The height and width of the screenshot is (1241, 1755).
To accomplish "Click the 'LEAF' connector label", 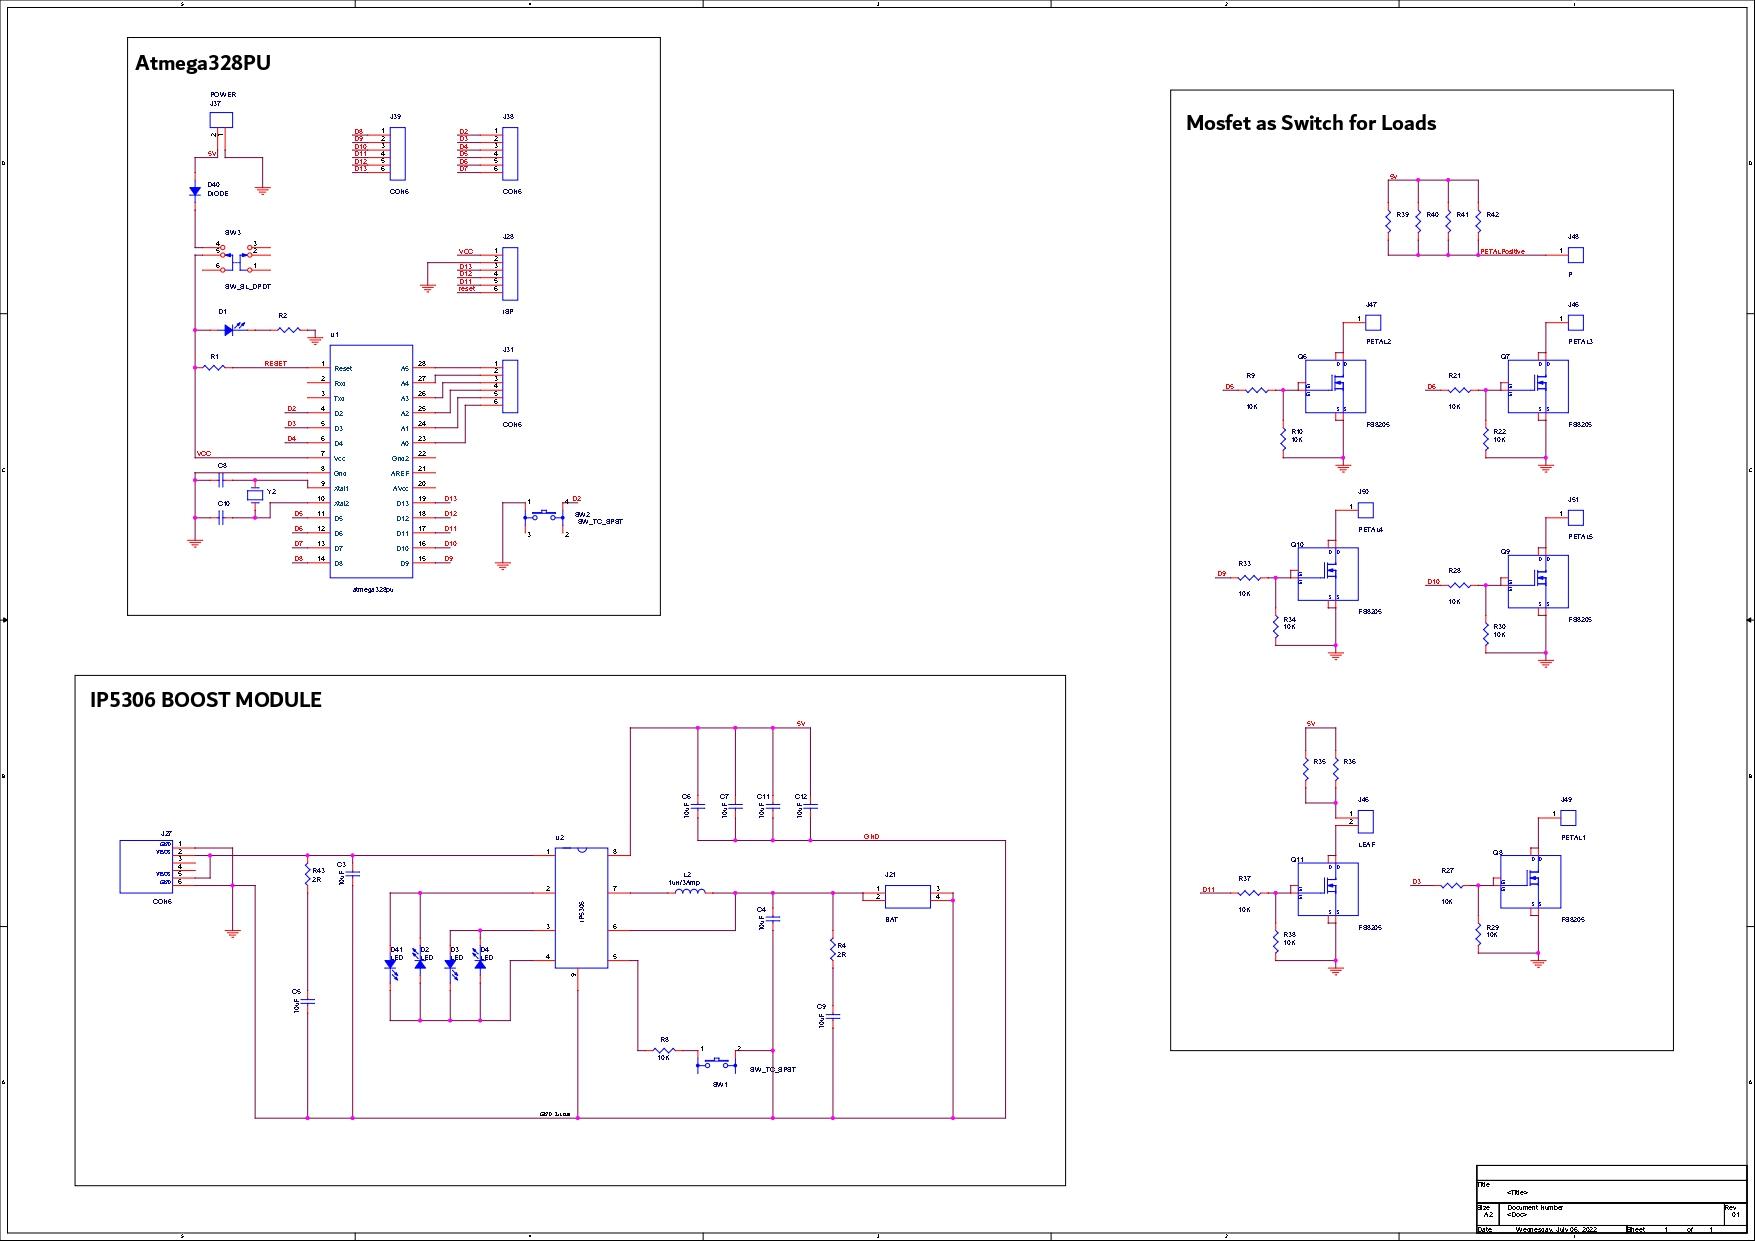I will [x=1367, y=845].
